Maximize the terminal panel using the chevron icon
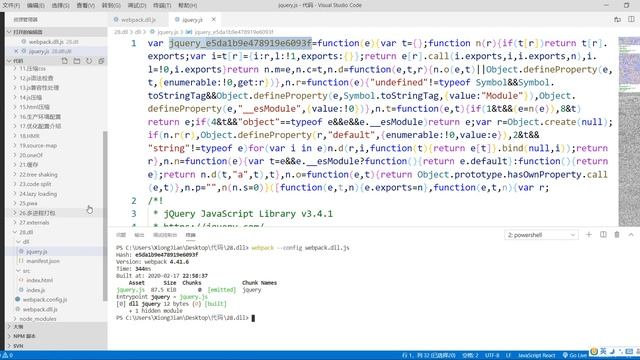Image resolution: width=640 pixels, height=360 pixels. [x=631, y=235]
